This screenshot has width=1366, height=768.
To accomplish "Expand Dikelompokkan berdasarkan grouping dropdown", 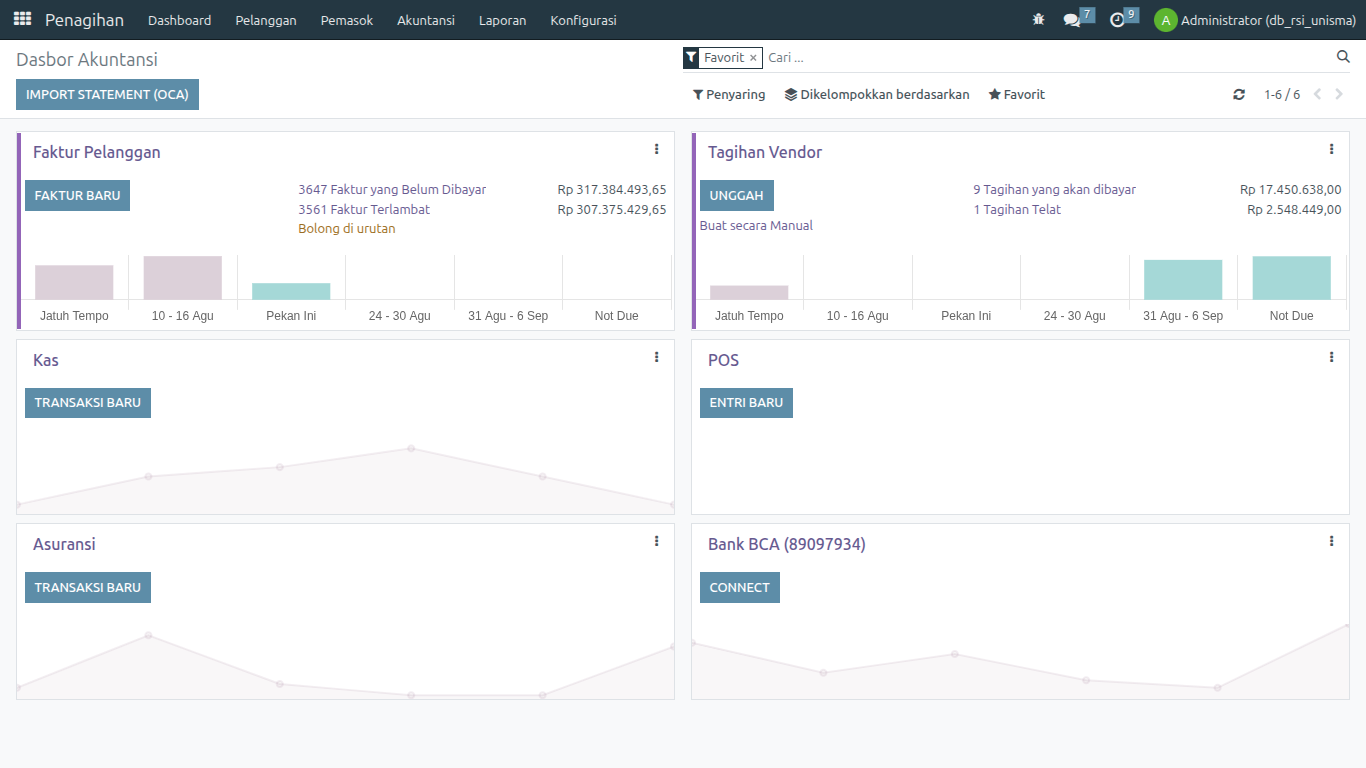I will (877, 95).
